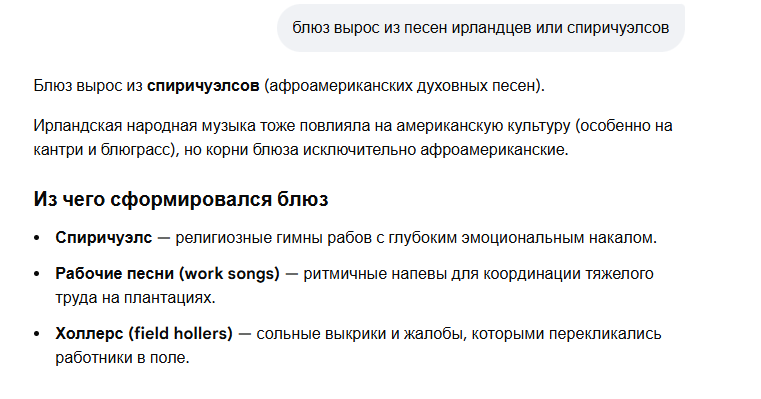This screenshot has width=761, height=399.
Task: Click the bold term «Холлерс (field hollers)»
Action: (144, 334)
